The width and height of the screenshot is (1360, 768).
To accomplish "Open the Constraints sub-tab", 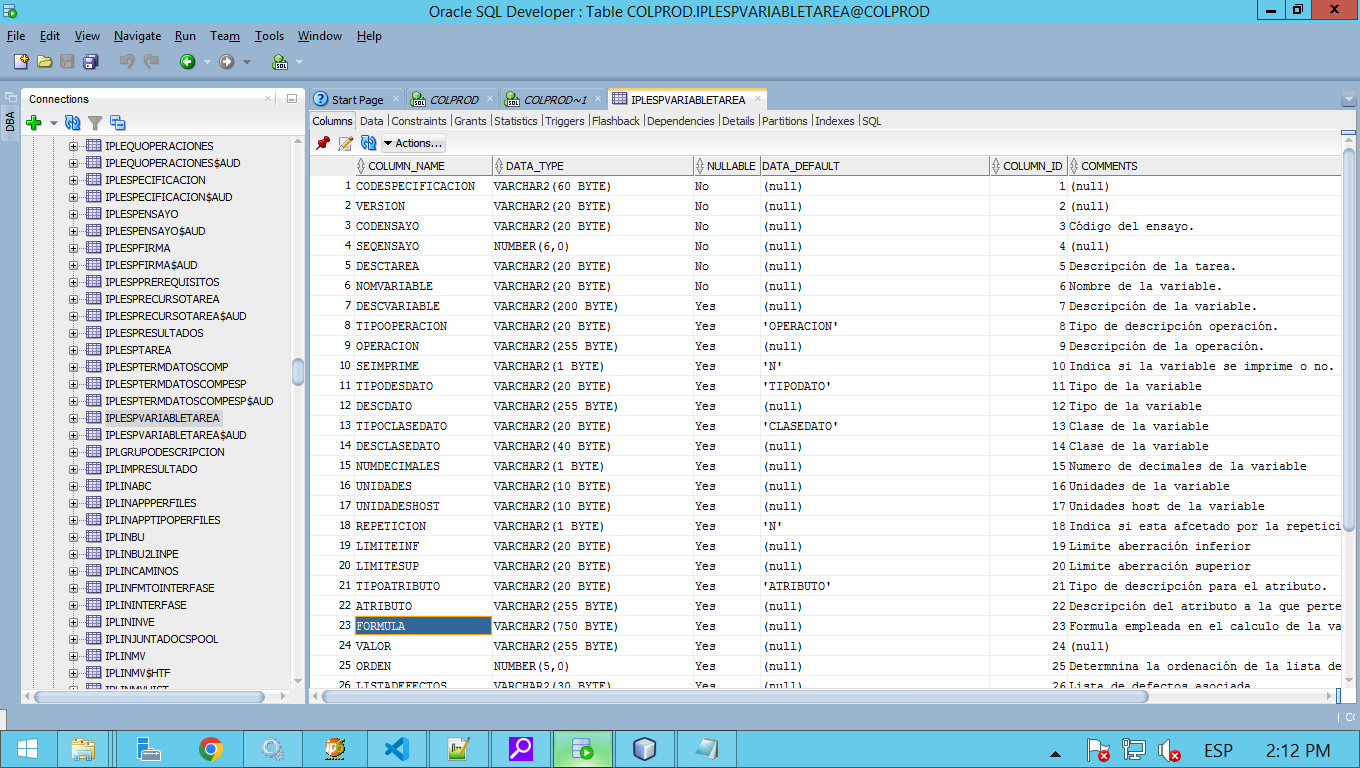I will tap(419, 121).
